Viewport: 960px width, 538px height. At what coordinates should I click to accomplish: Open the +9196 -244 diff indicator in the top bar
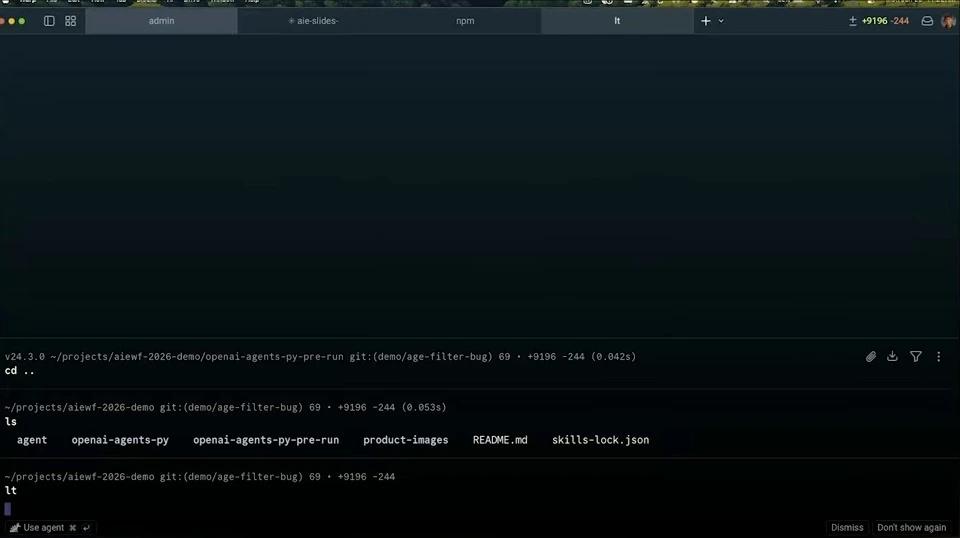879,21
